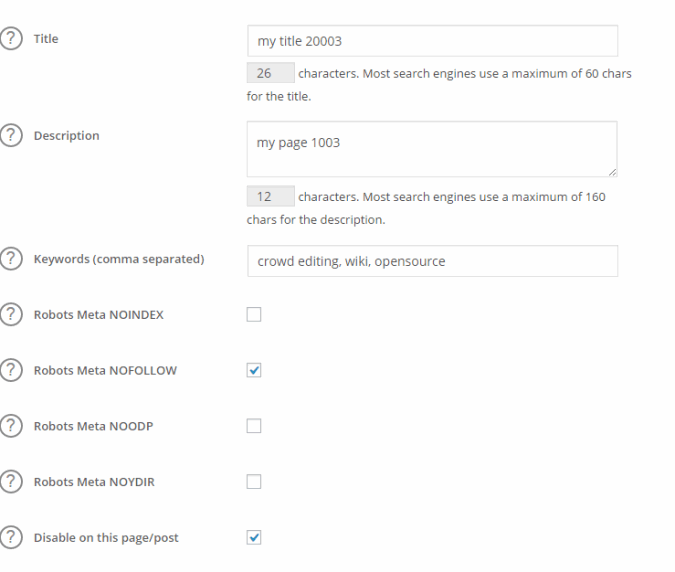Uncheck the Robots Meta NOFOLLOW checkbox
675x572 pixels.
(254, 370)
